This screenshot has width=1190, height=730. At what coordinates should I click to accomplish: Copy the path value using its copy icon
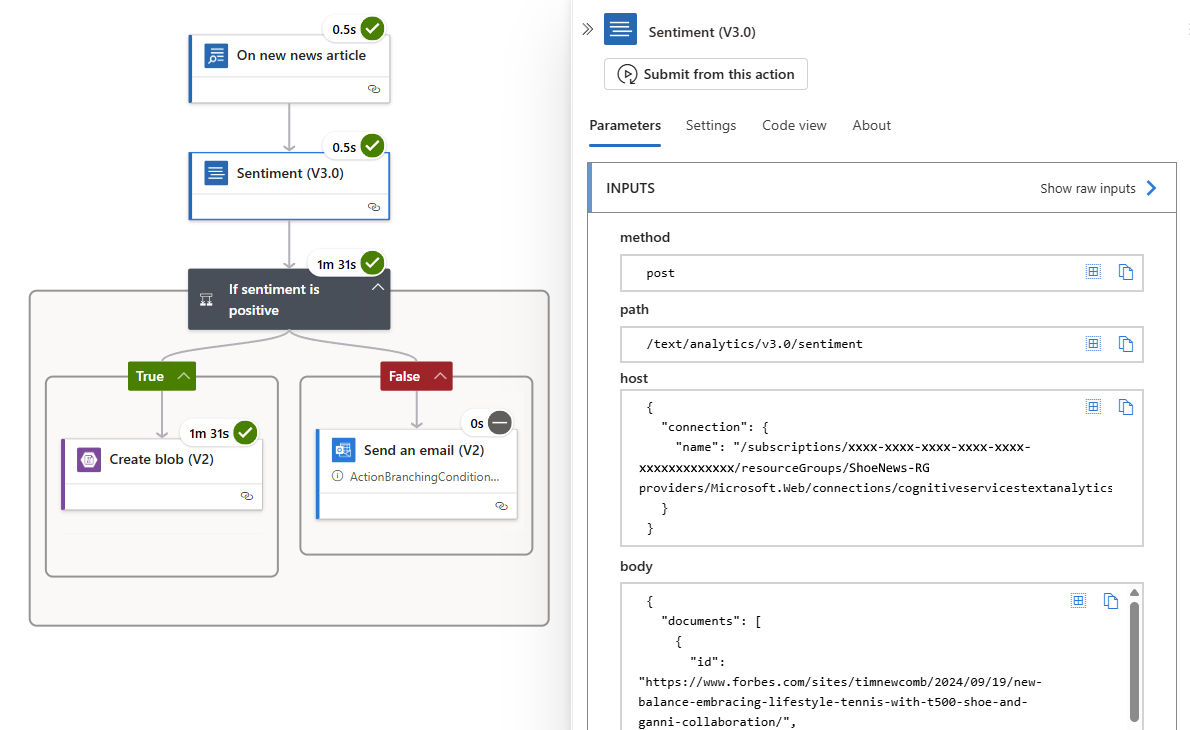coord(1126,343)
